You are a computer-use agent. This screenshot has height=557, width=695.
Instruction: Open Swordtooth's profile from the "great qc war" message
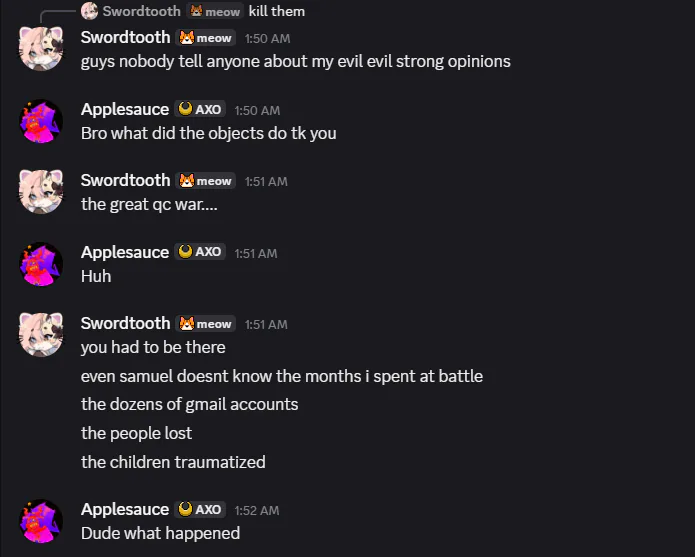click(x=125, y=181)
